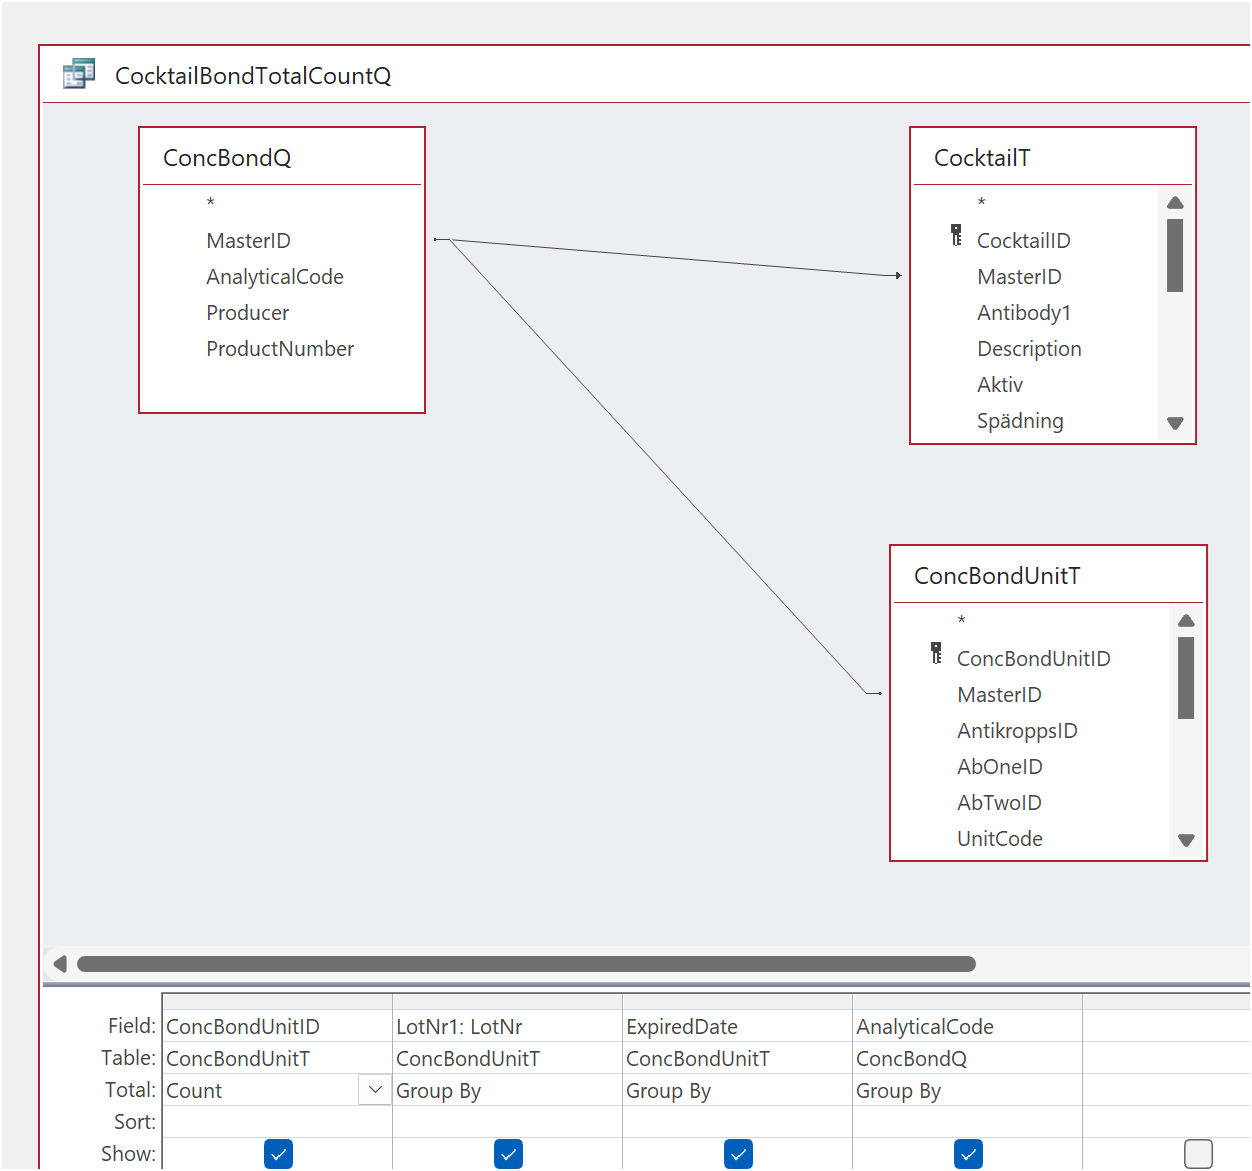Click the Group By cell under AnalyticalCode
The height and width of the screenshot is (1171, 1252).
pyautogui.click(x=967, y=1090)
